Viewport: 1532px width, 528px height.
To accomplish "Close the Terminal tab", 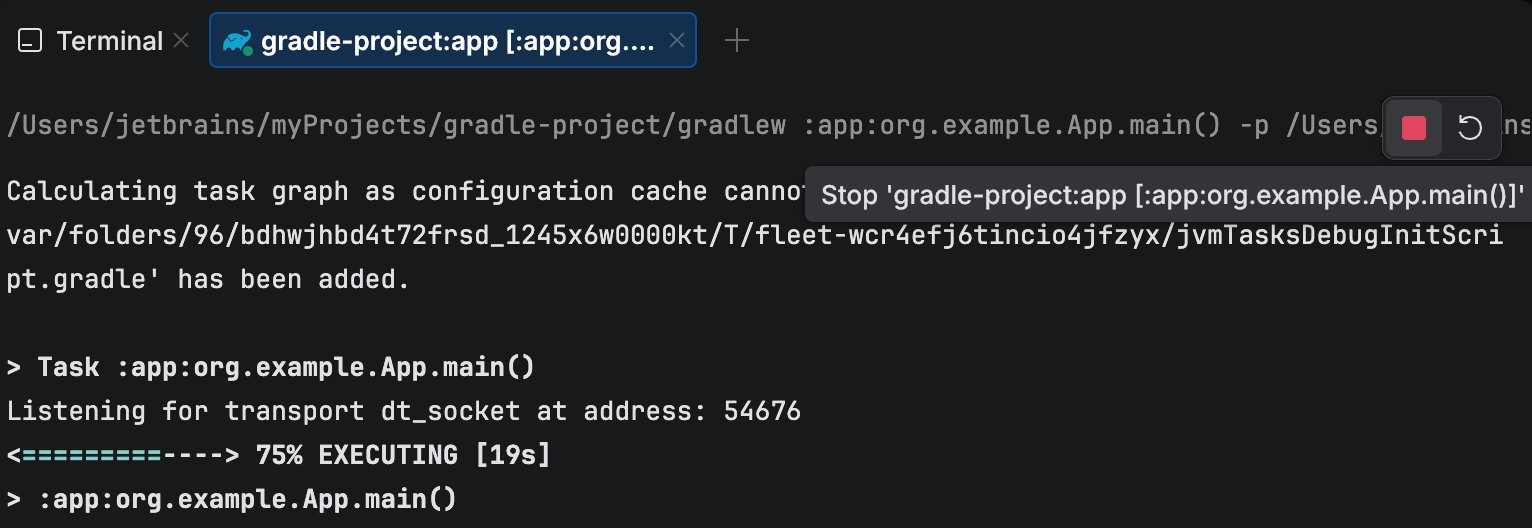I will click(x=181, y=41).
